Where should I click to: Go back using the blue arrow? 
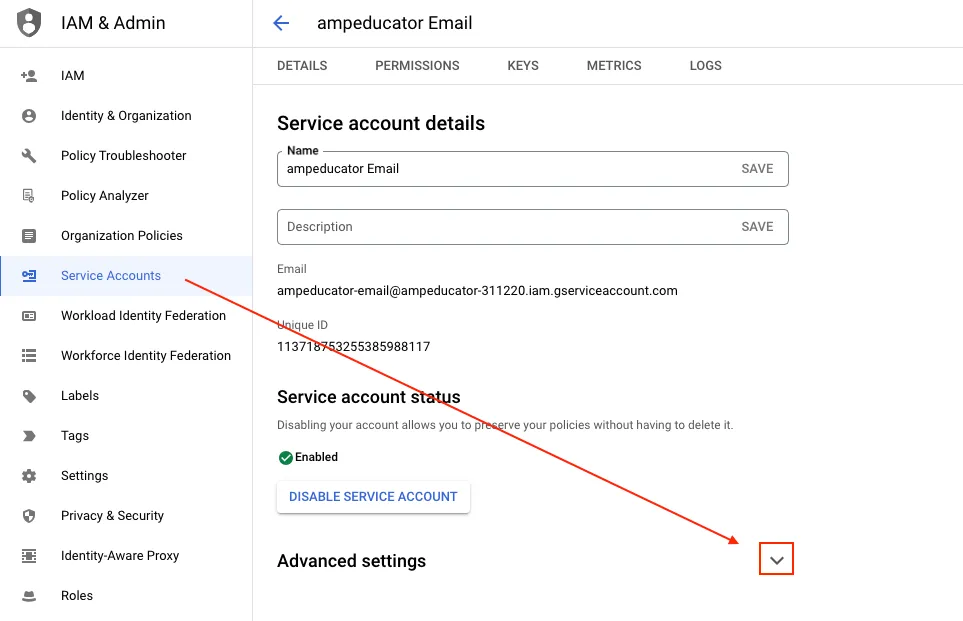point(281,23)
